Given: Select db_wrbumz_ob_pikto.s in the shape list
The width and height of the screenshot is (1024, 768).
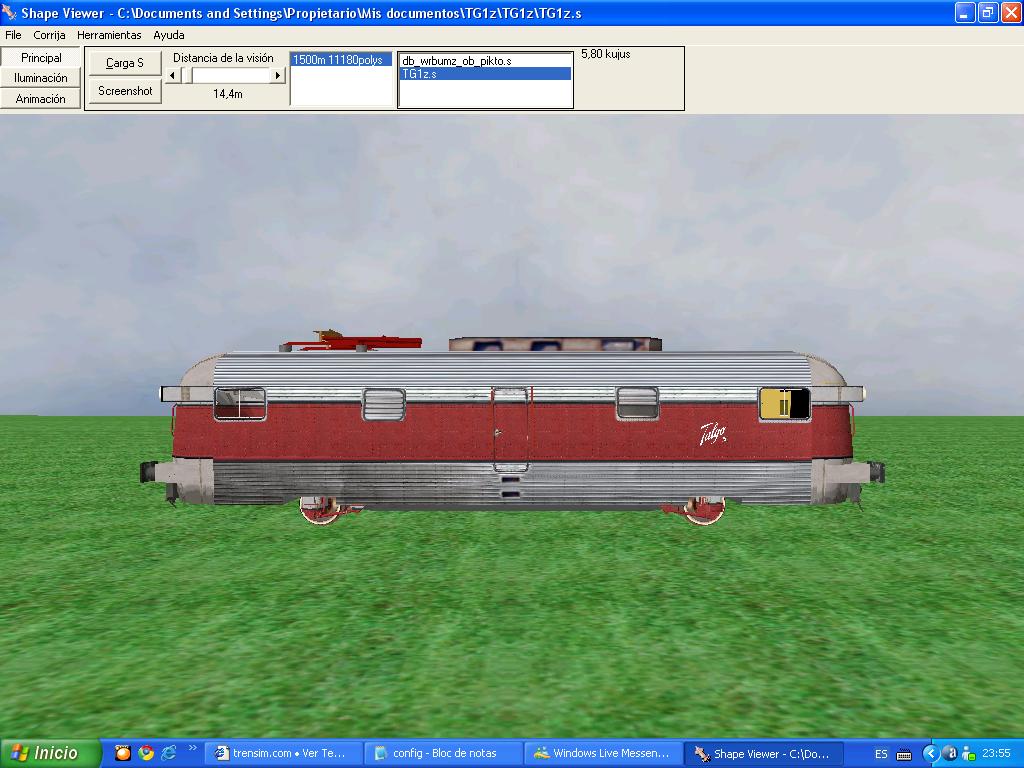Looking at the screenshot, I should [457, 61].
